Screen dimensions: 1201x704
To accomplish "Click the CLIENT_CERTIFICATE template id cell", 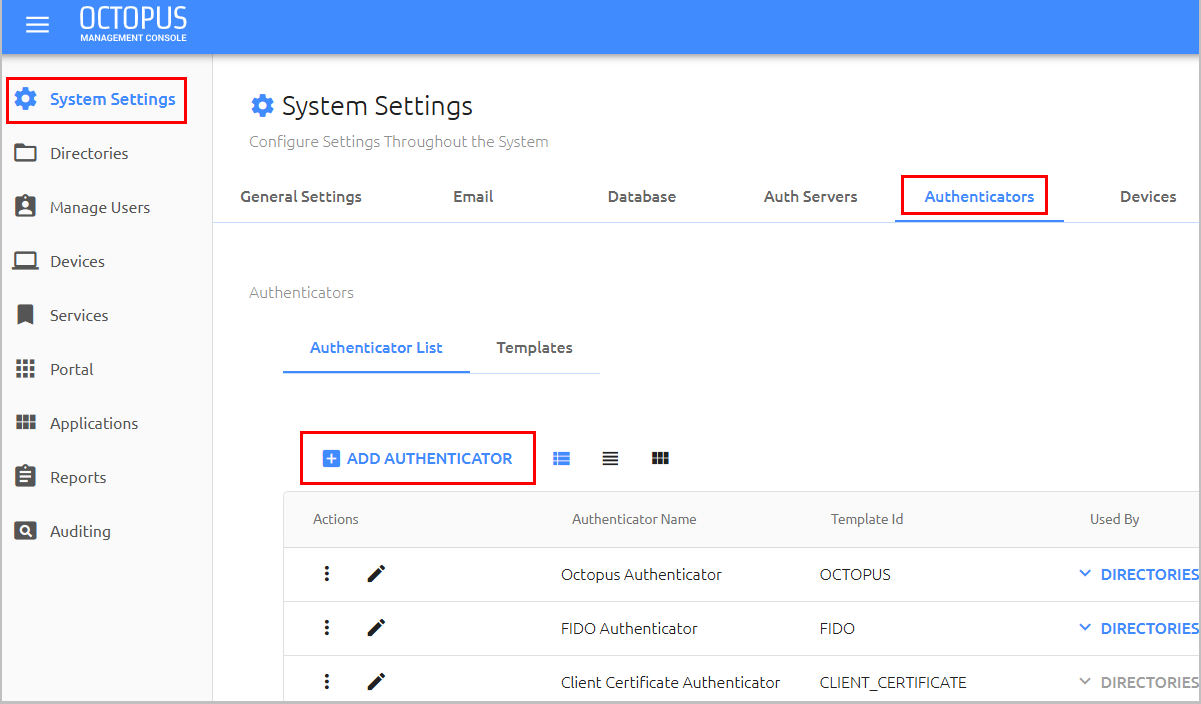I will [893, 682].
